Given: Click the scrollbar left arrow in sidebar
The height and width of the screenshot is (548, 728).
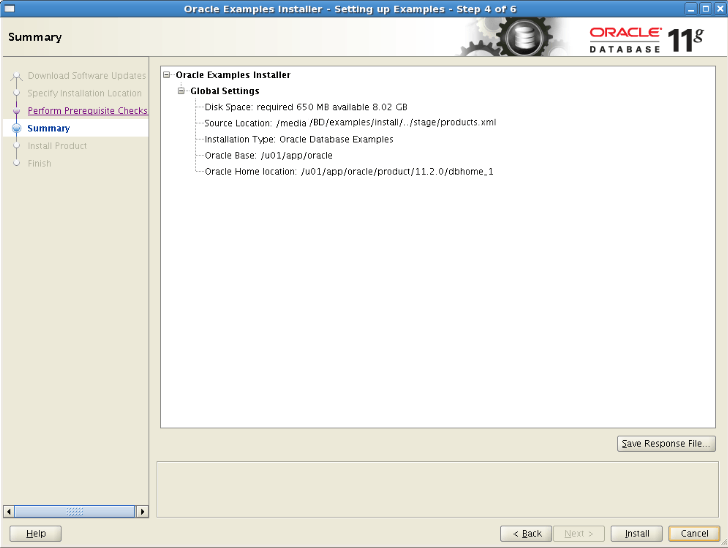Looking at the screenshot, I should point(8,511).
